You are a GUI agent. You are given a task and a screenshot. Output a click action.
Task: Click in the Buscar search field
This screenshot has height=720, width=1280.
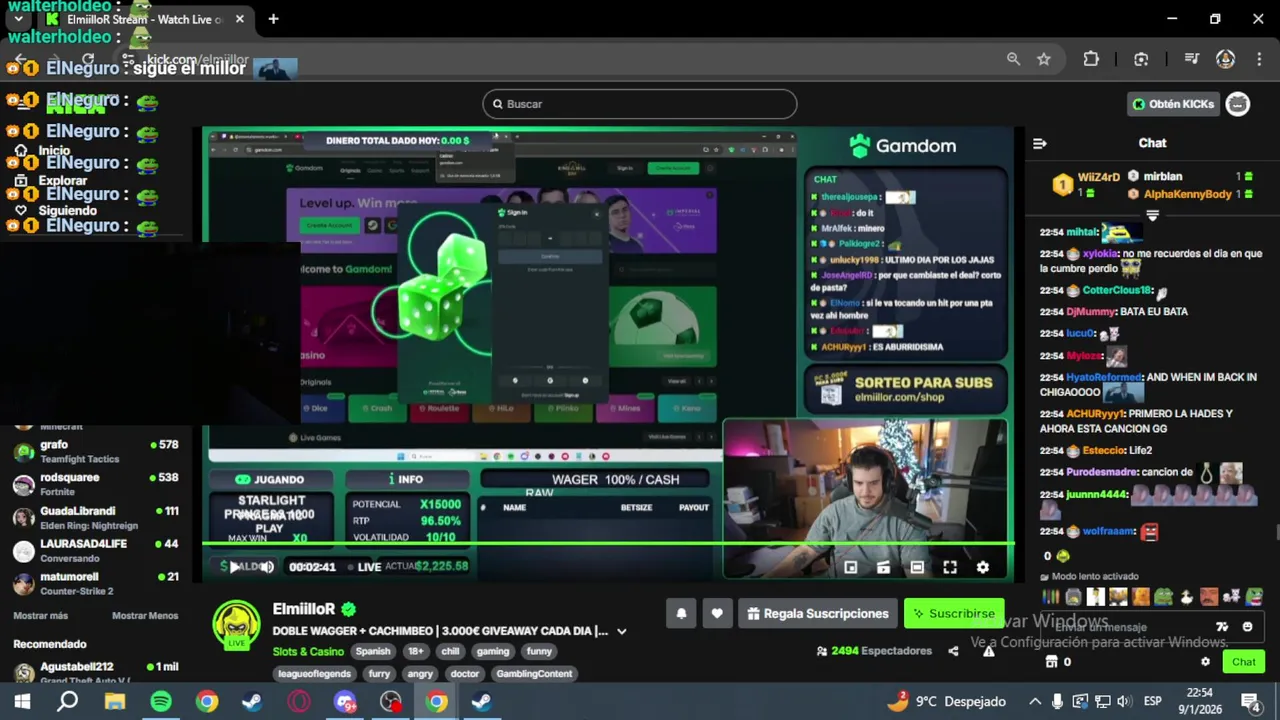pyautogui.click(x=640, y=104)
